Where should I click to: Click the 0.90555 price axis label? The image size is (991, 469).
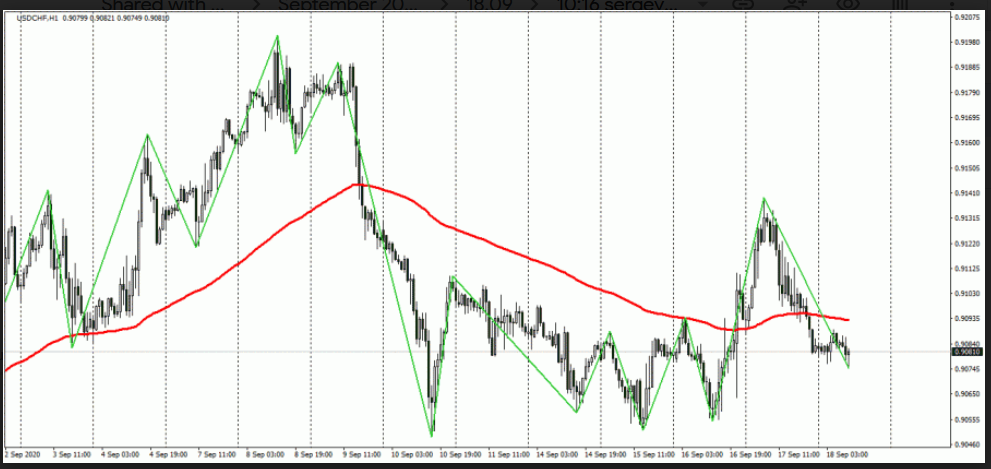(968, 419)
